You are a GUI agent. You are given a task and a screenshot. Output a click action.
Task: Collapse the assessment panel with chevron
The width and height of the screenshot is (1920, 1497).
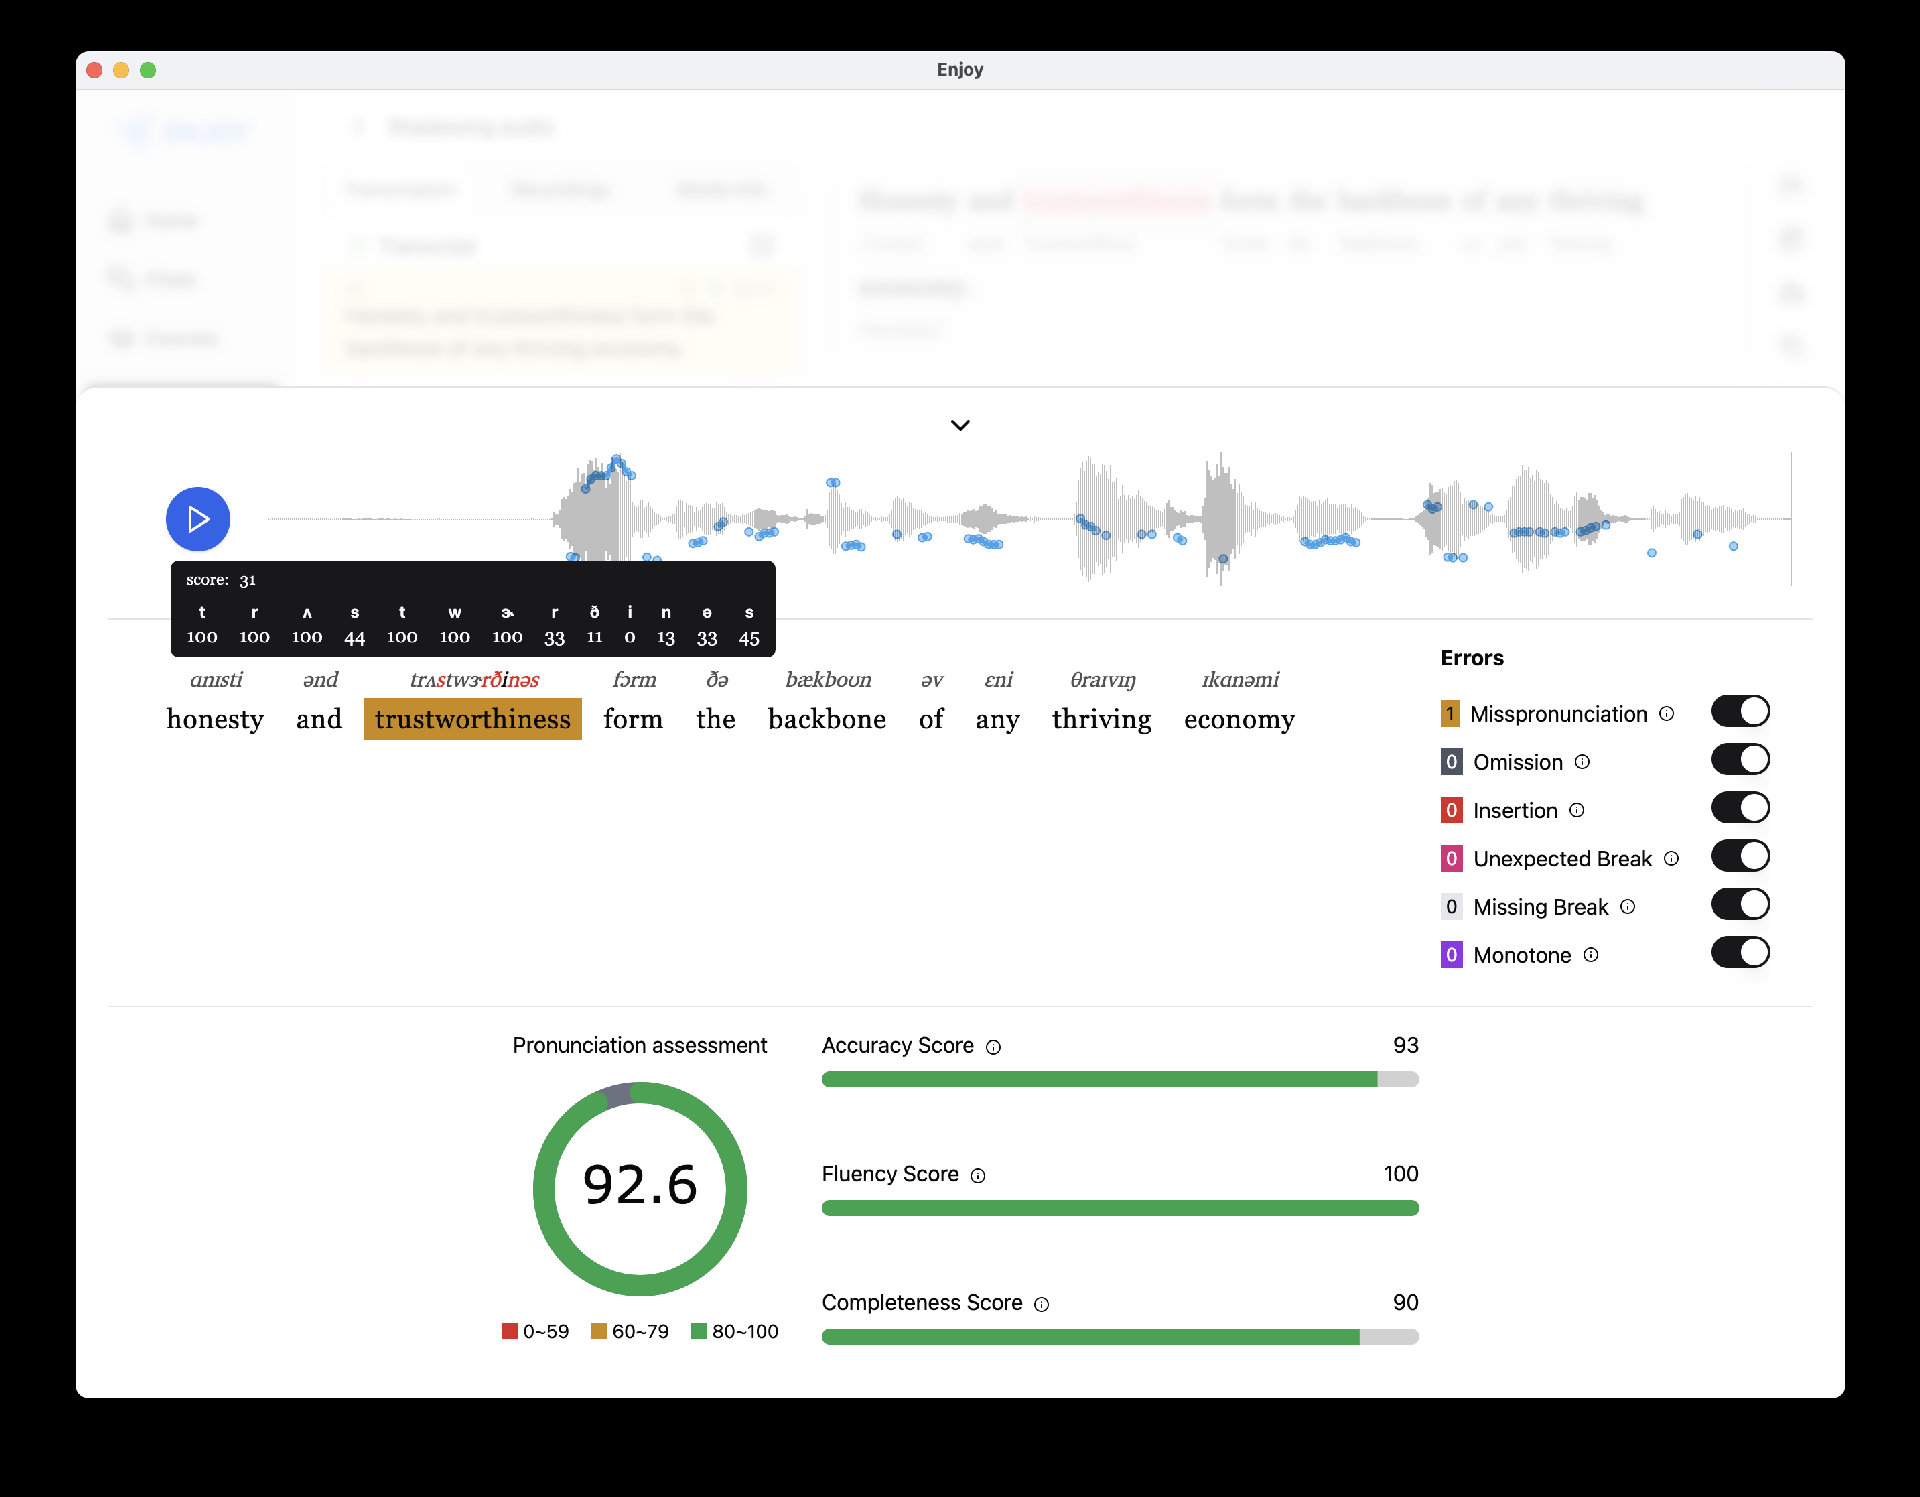[x=960, y=425]
